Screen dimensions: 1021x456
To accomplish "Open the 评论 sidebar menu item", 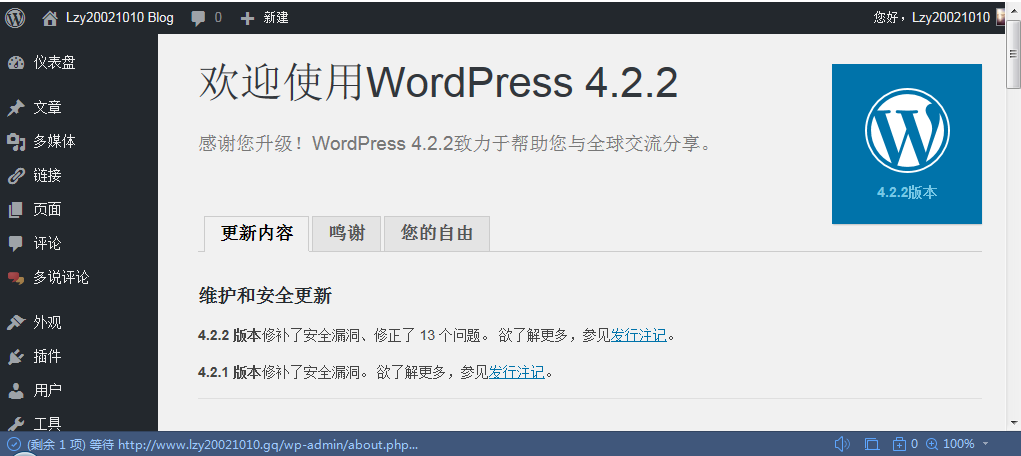I will tap(48, 243).
